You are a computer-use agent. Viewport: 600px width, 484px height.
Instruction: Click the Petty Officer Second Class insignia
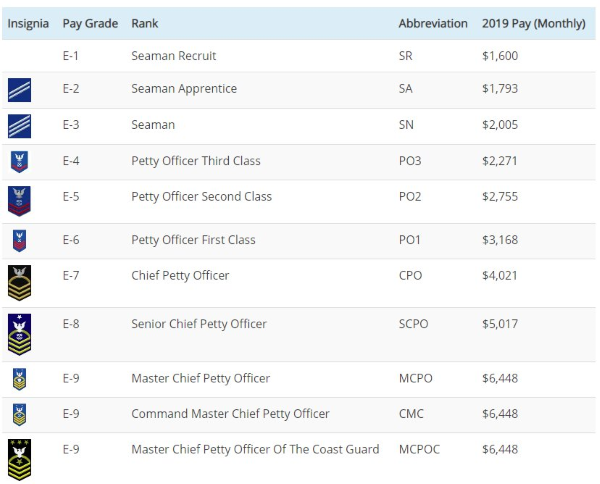pyautogui.click(x=19, y=199)
